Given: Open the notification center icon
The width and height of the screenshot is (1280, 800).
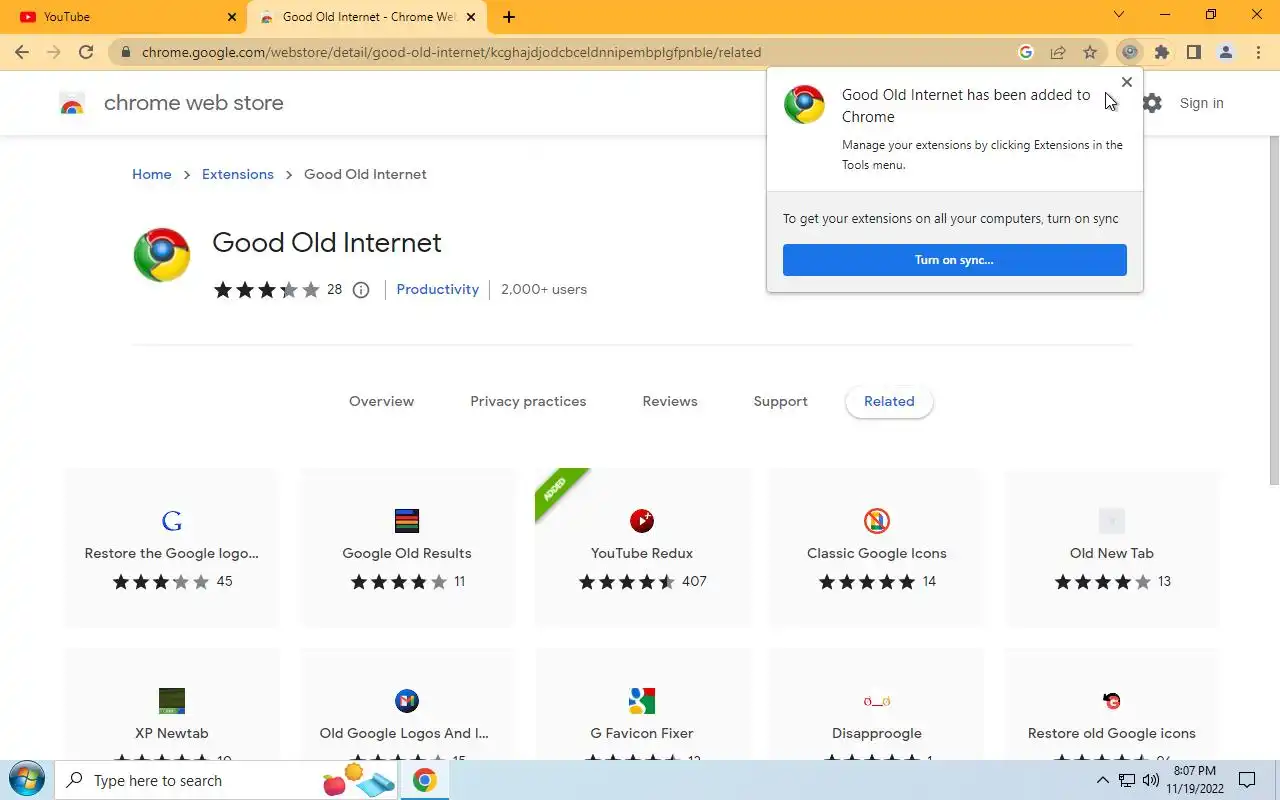Looking at the screenshot, I should point(1247,780).
